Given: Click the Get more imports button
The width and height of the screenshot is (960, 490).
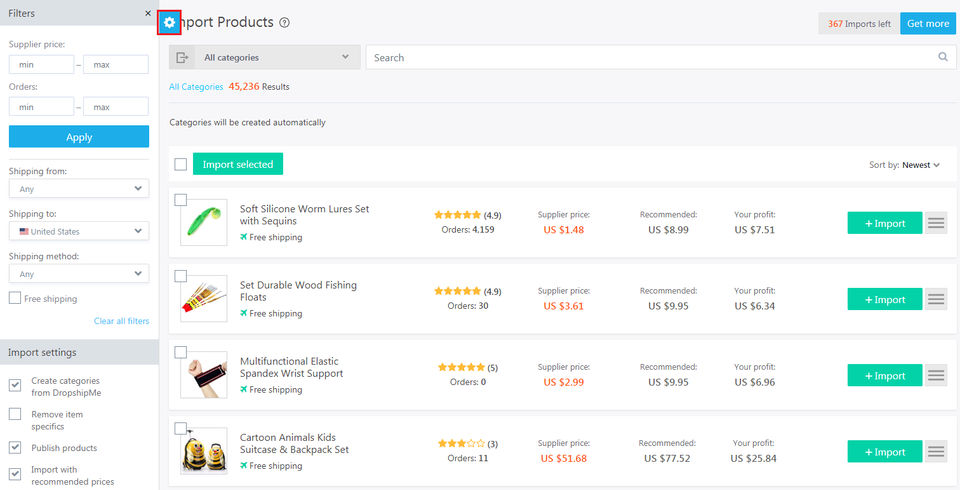Looking at the screenshot, I should tap(927, 23).
